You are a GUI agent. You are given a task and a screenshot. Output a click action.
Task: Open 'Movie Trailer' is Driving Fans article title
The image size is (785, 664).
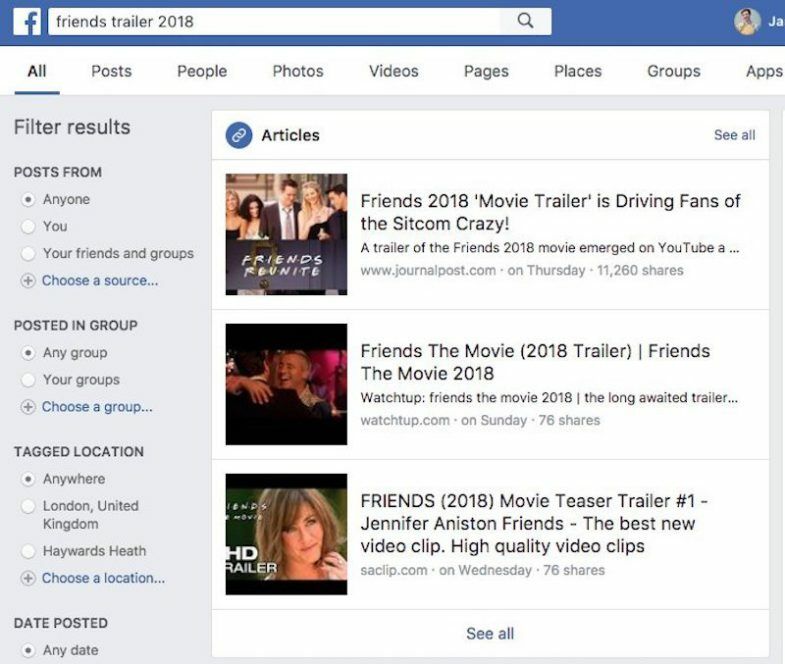tap(550, 212)
